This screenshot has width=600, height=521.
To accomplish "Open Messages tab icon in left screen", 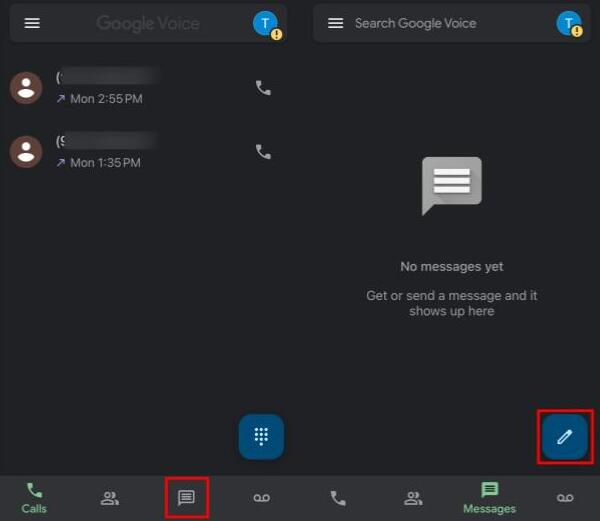I will click(x=186, y=497).
